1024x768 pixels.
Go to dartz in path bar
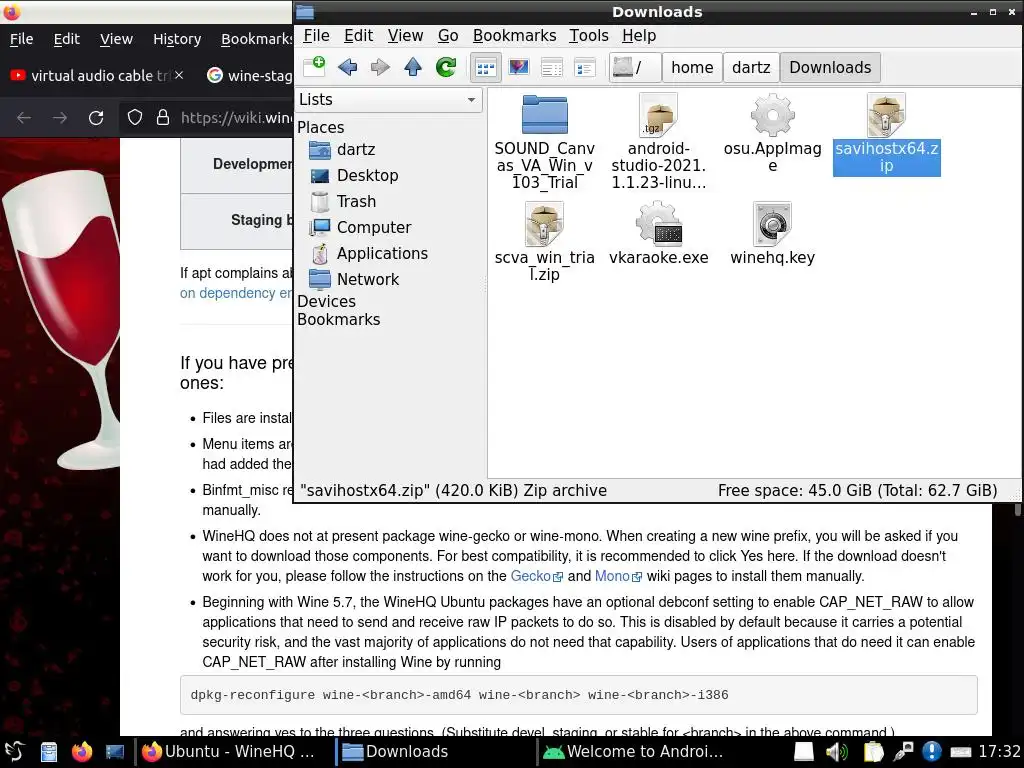751,67
